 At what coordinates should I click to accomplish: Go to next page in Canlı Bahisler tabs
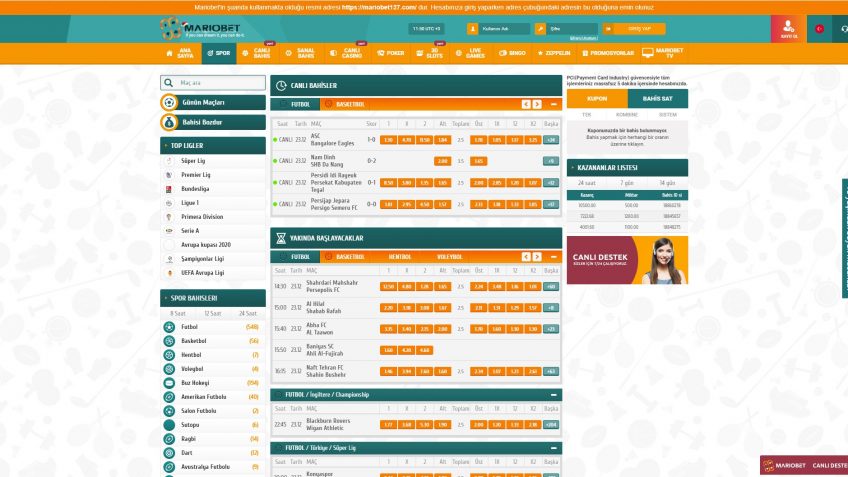[536, 104]
